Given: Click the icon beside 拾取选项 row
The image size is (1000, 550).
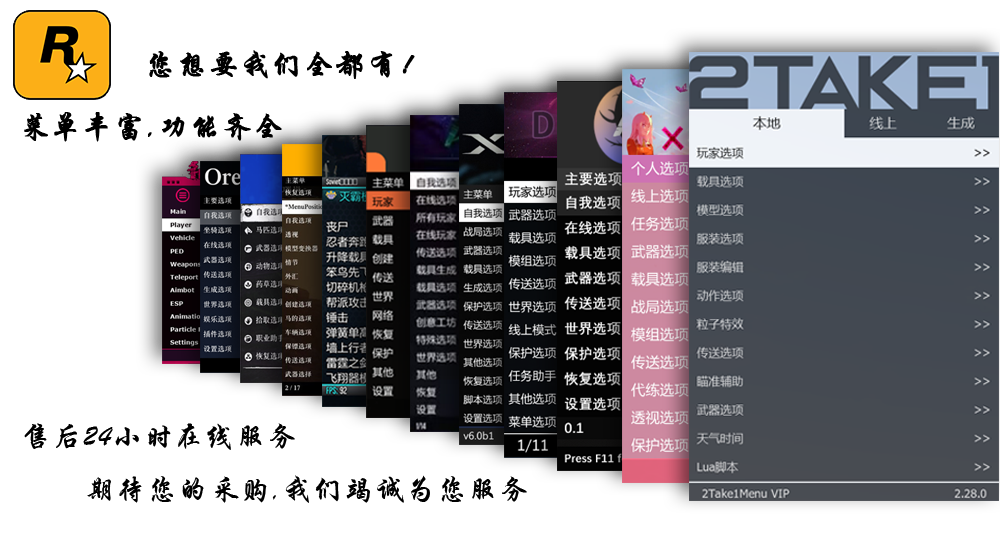Looking at the screenshot, I should (248, 320).
